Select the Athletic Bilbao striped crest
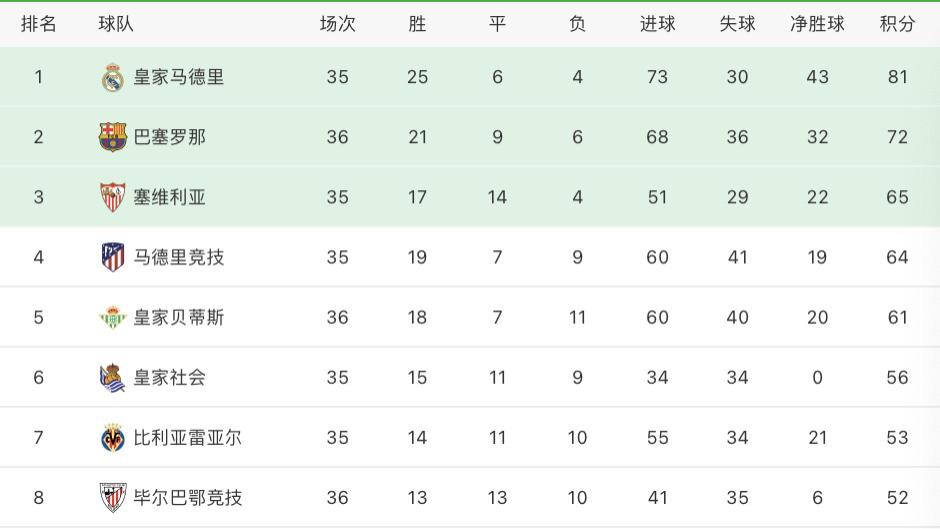Screen dimensions: 940x529 113,497
